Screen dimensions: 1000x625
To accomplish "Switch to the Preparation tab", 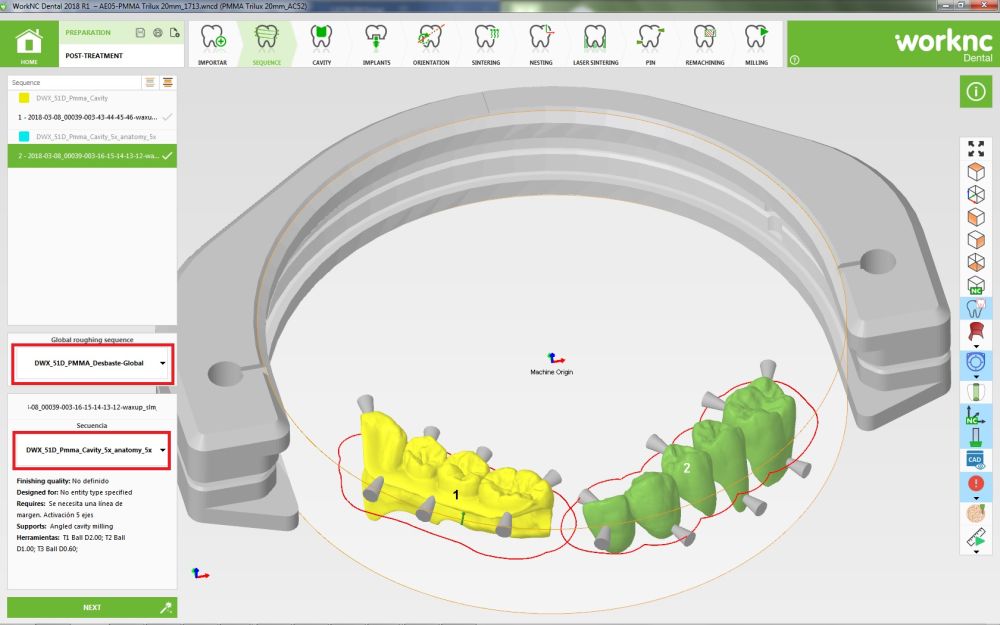I will click(x=88, y=33).
